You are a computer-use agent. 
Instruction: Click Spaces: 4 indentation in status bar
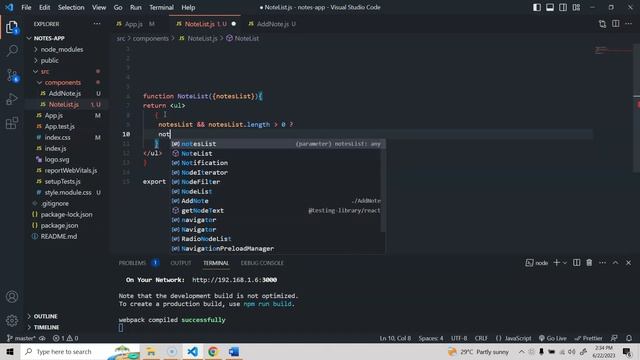coord(431,338)
